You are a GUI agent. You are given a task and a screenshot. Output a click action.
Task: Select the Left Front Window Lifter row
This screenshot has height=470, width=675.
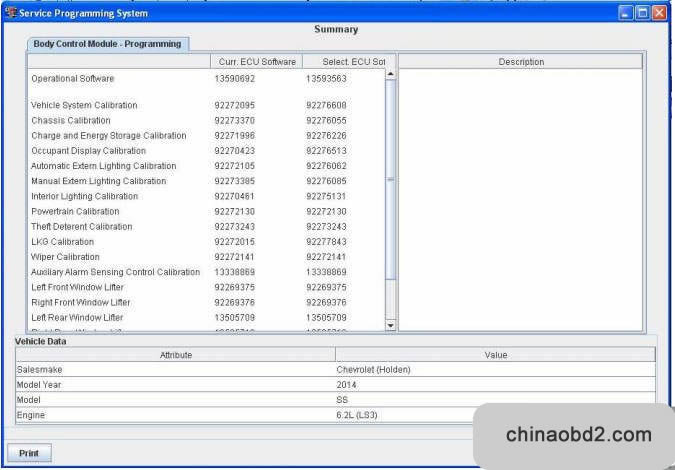[x=207, y=287]
